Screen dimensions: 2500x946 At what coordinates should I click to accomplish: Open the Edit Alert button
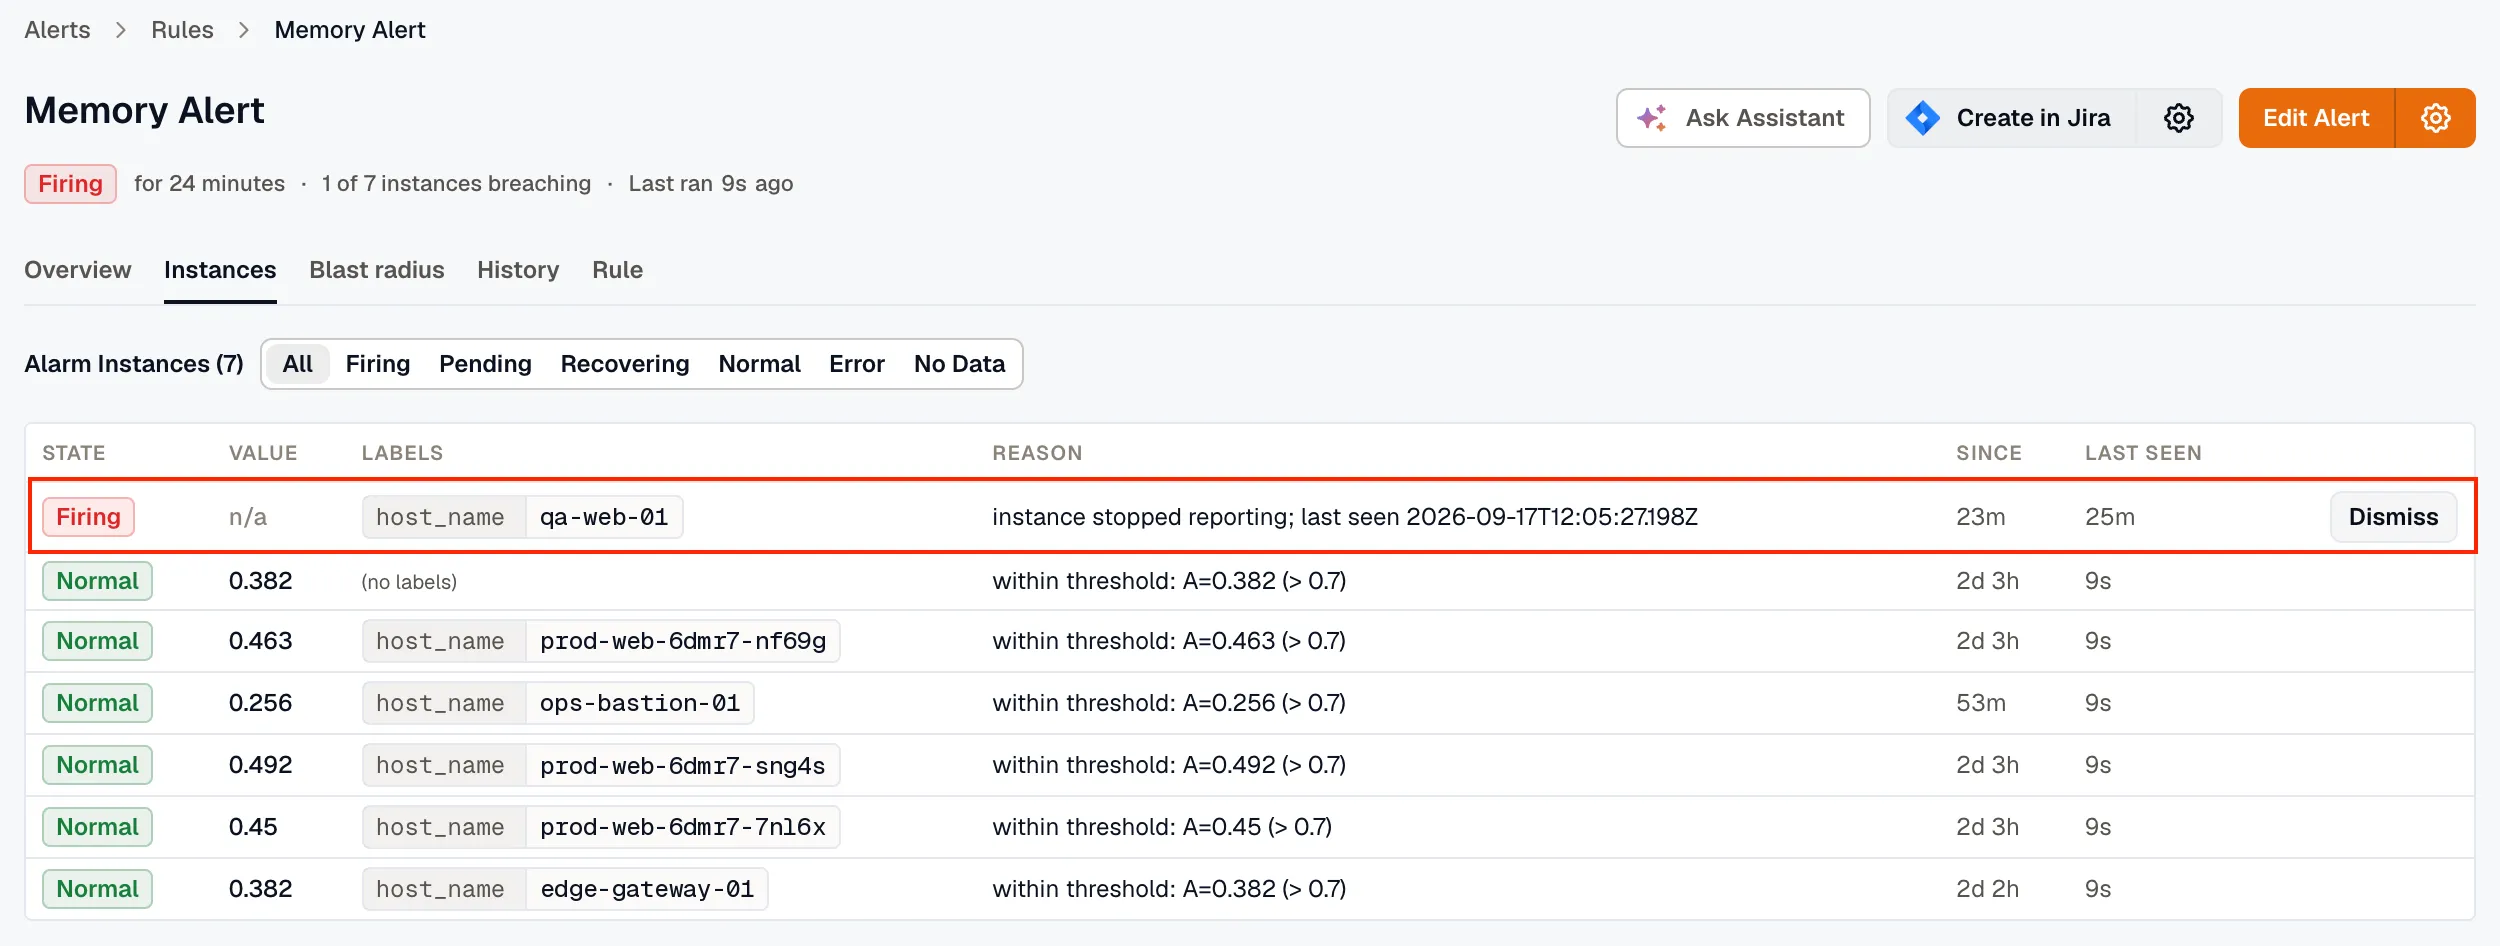2316,118
